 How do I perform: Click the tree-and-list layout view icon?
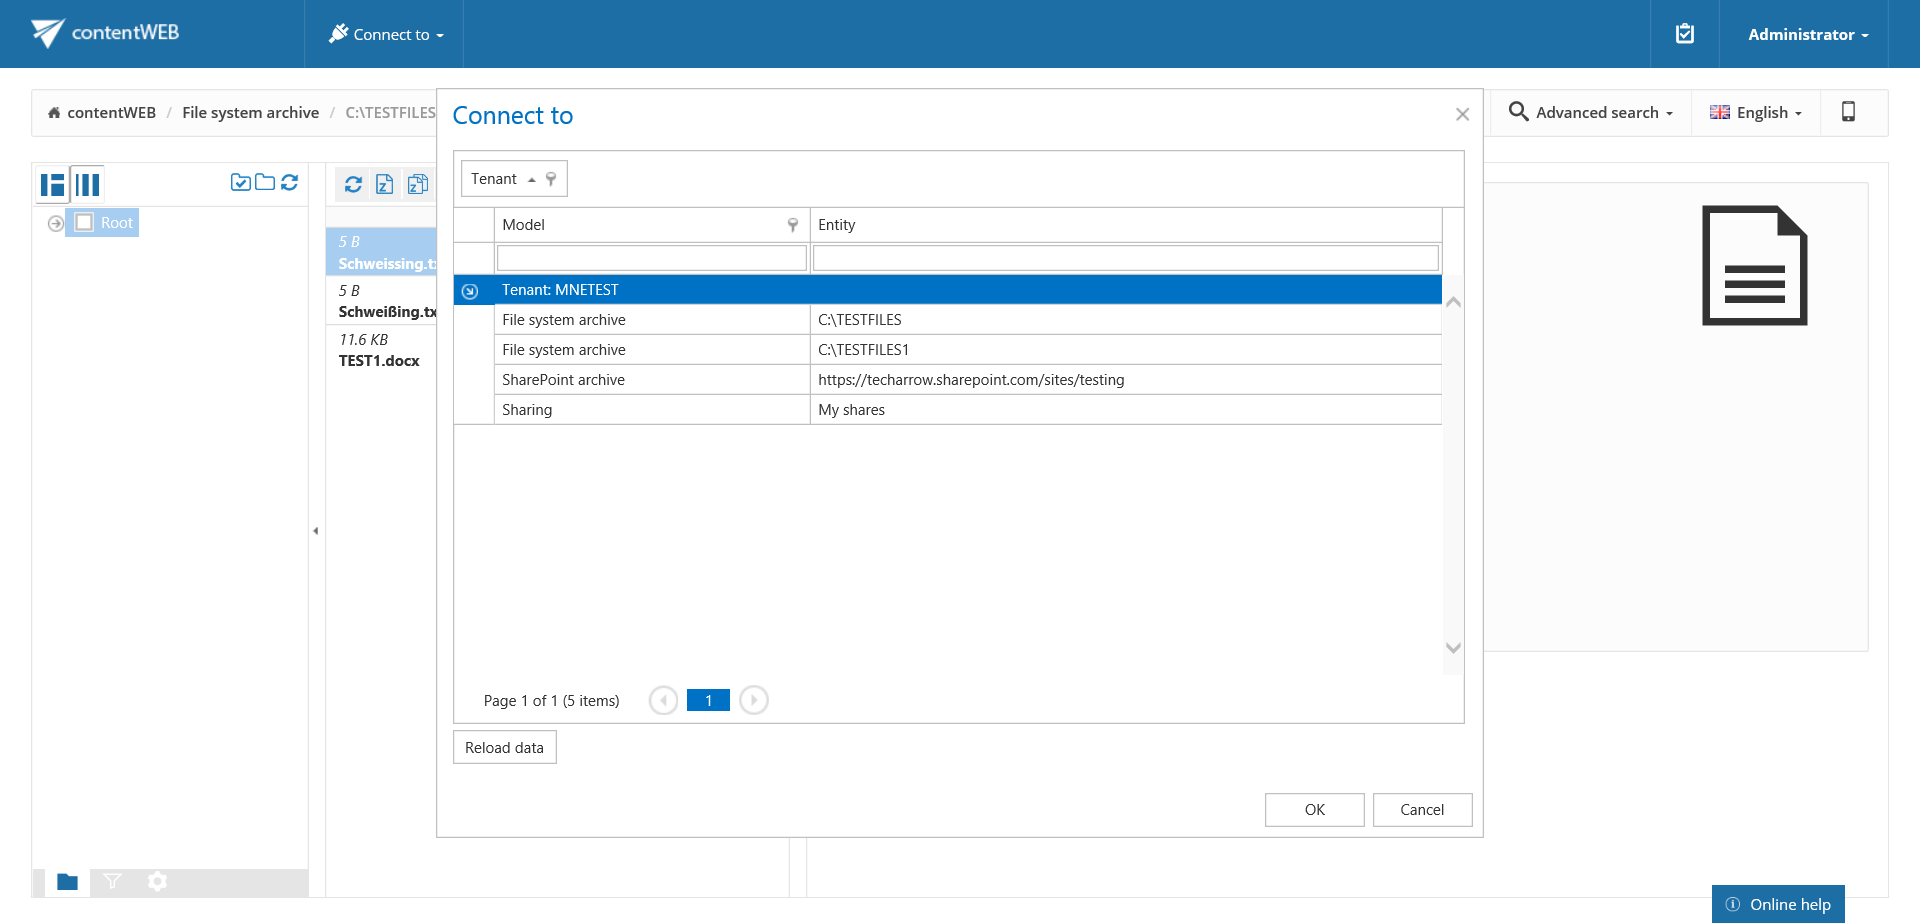click(52, 184)
